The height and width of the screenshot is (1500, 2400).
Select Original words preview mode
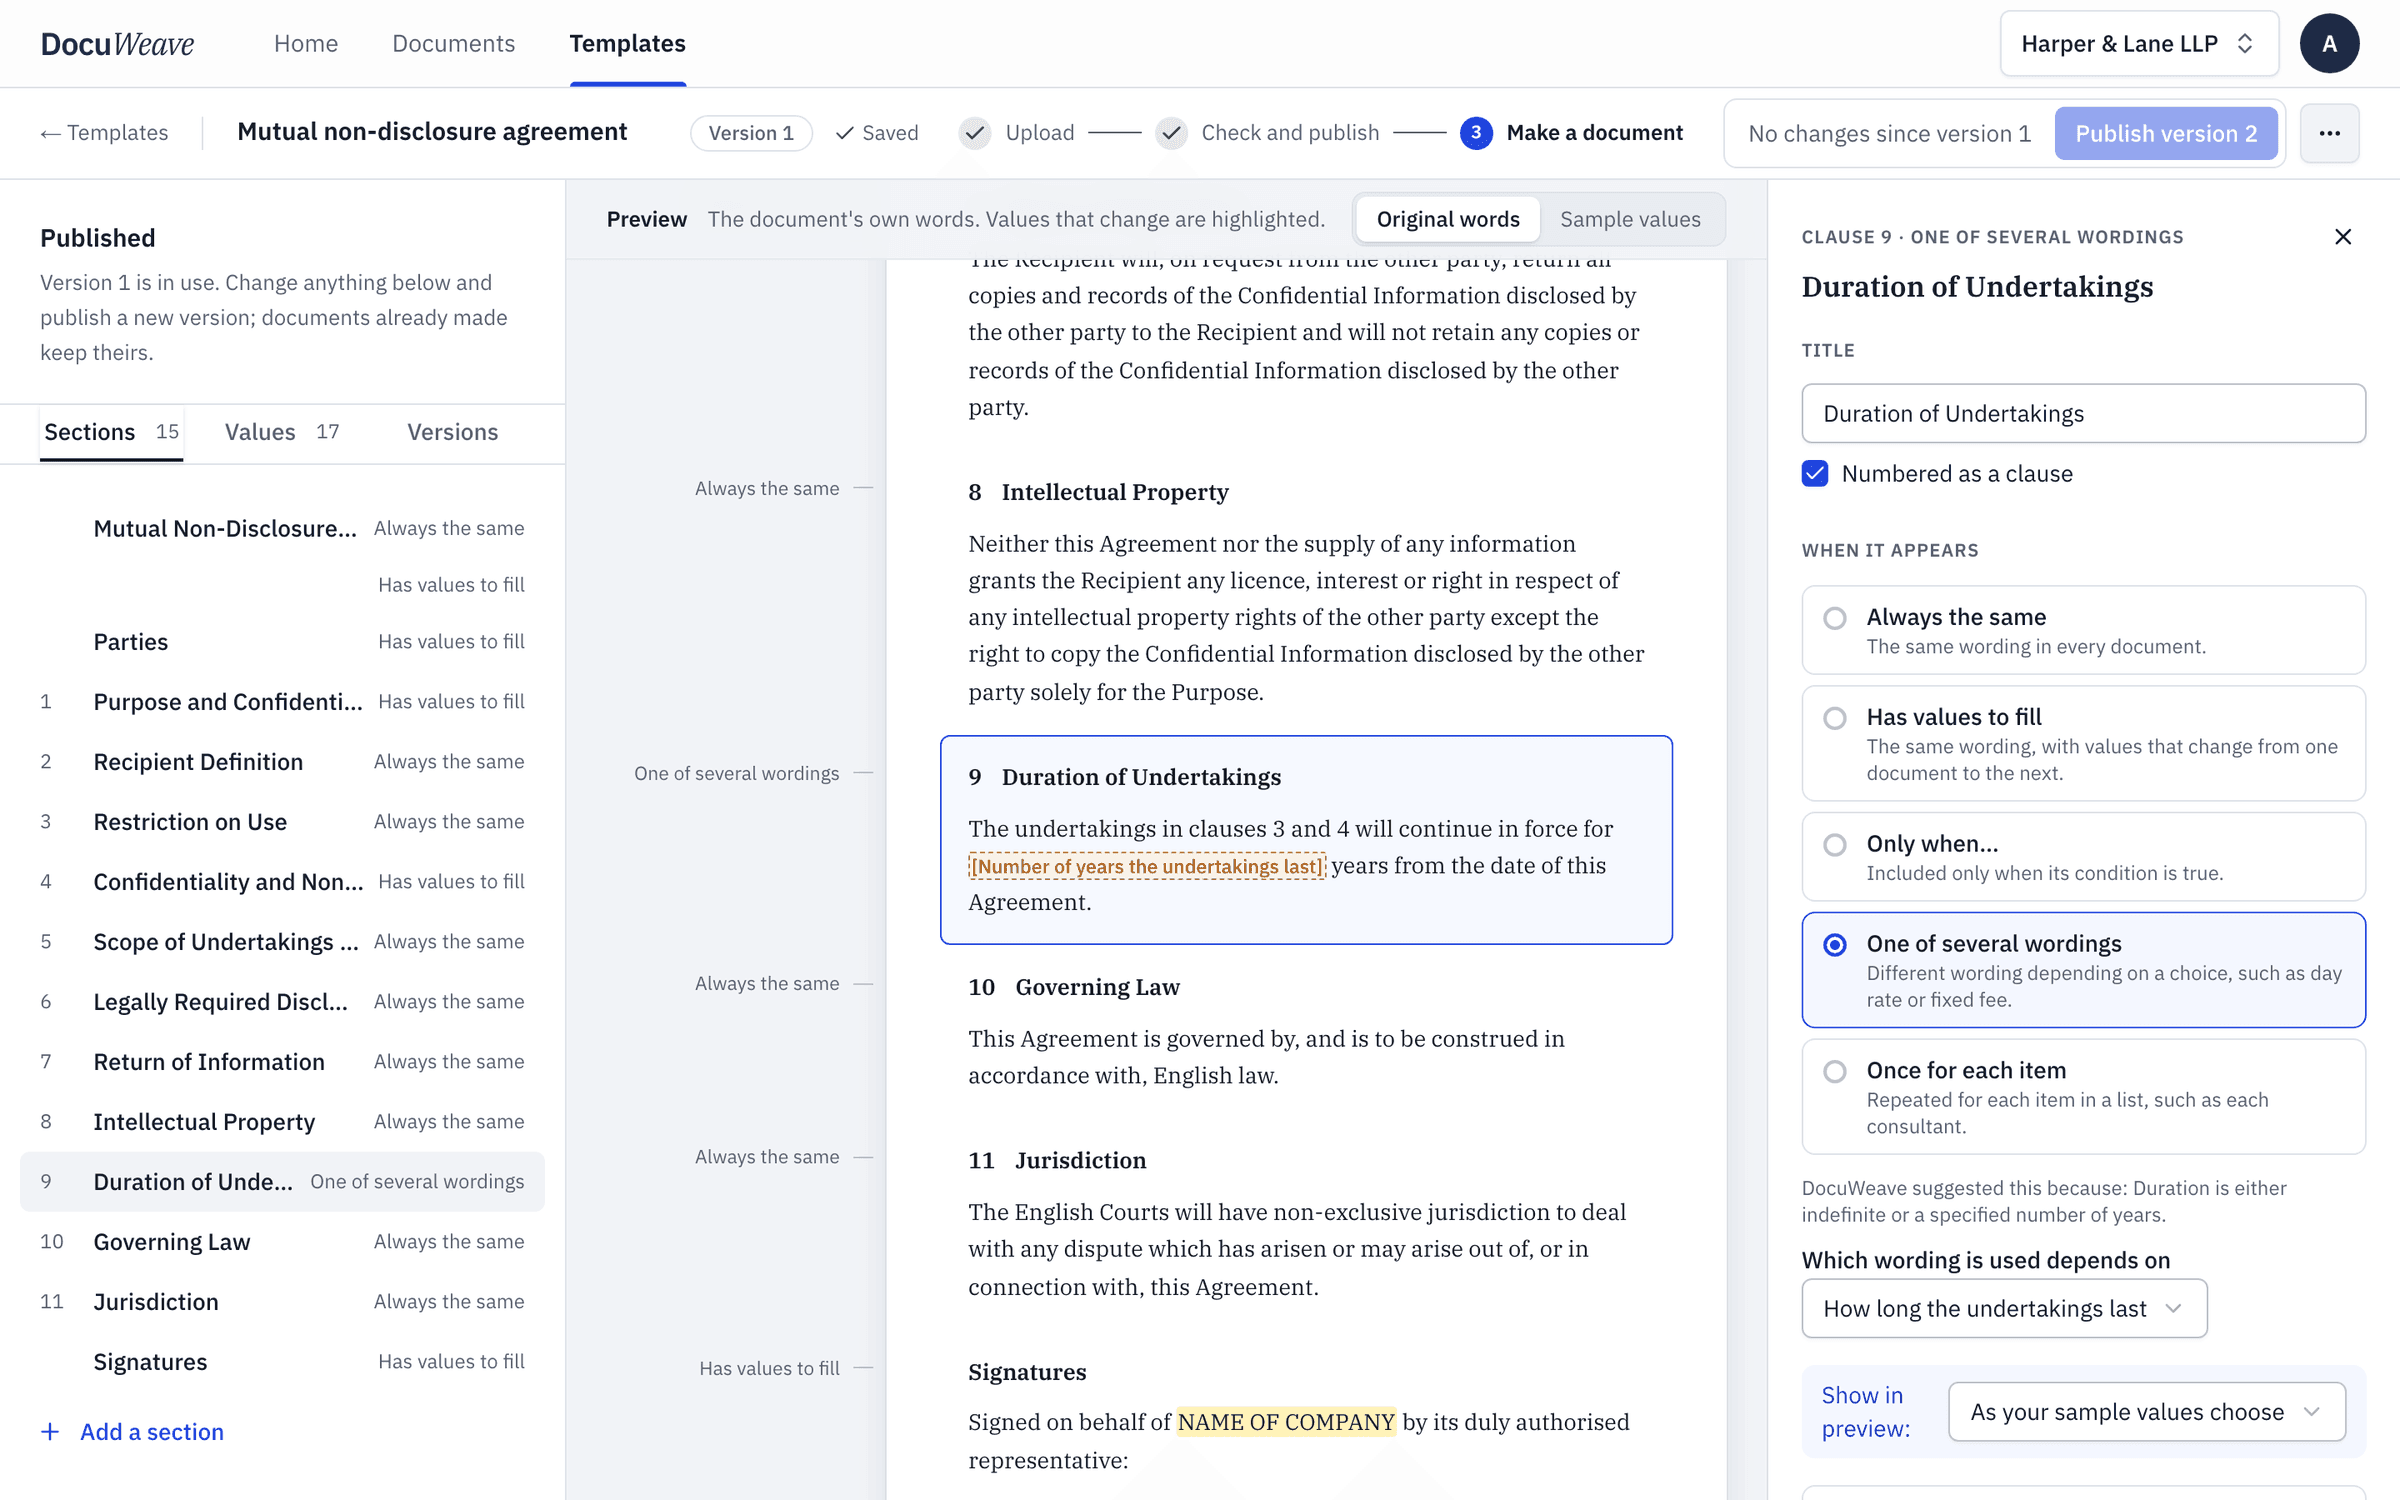tap(1448, 219)
